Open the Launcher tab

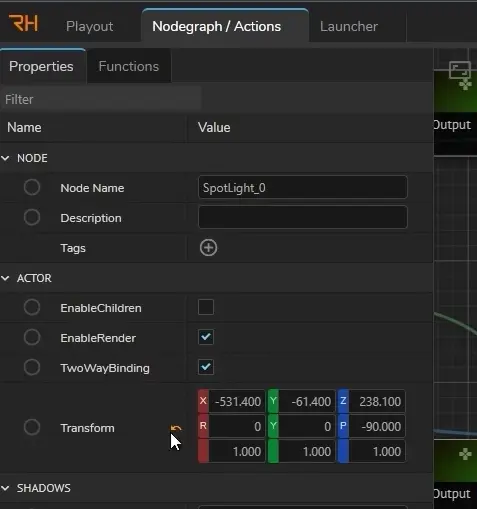(349, 26)
